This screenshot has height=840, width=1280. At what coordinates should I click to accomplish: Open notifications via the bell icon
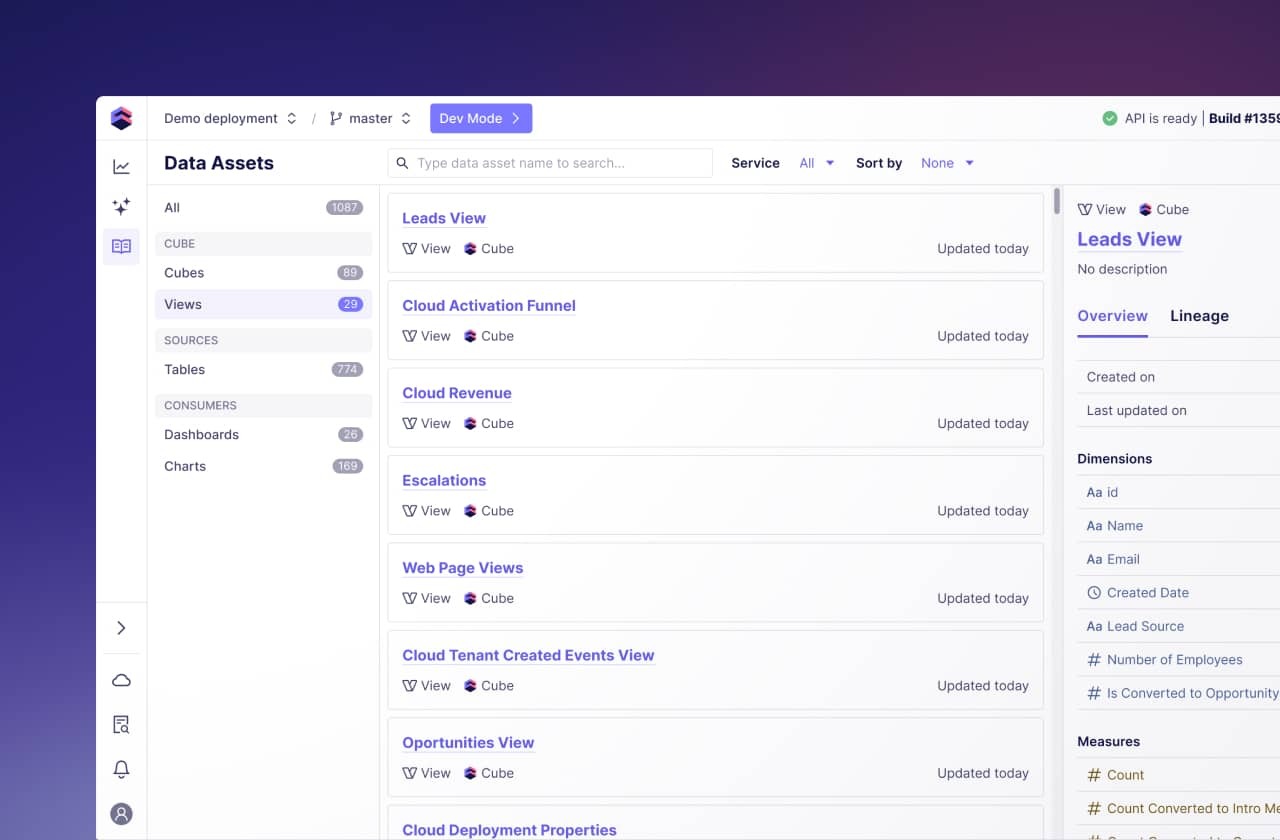tap(121, 769)
